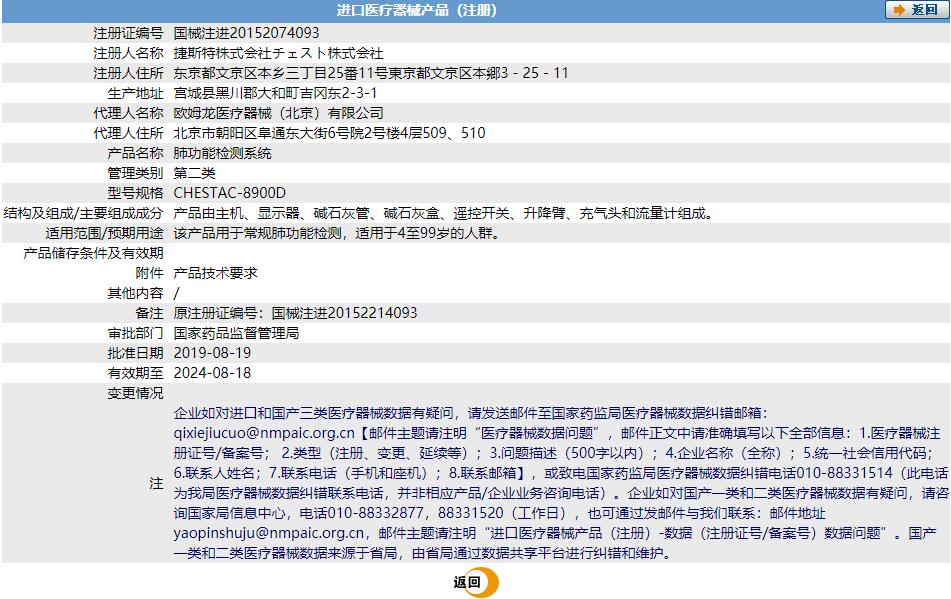
Task: Click the 管理类别 label
Action: click(x=135, y=173)
